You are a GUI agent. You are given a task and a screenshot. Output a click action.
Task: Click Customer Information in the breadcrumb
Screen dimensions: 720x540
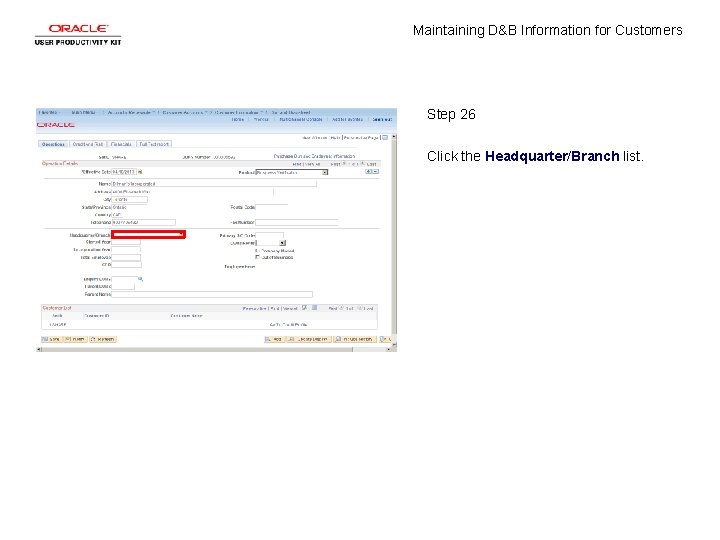tap(238, 112)
